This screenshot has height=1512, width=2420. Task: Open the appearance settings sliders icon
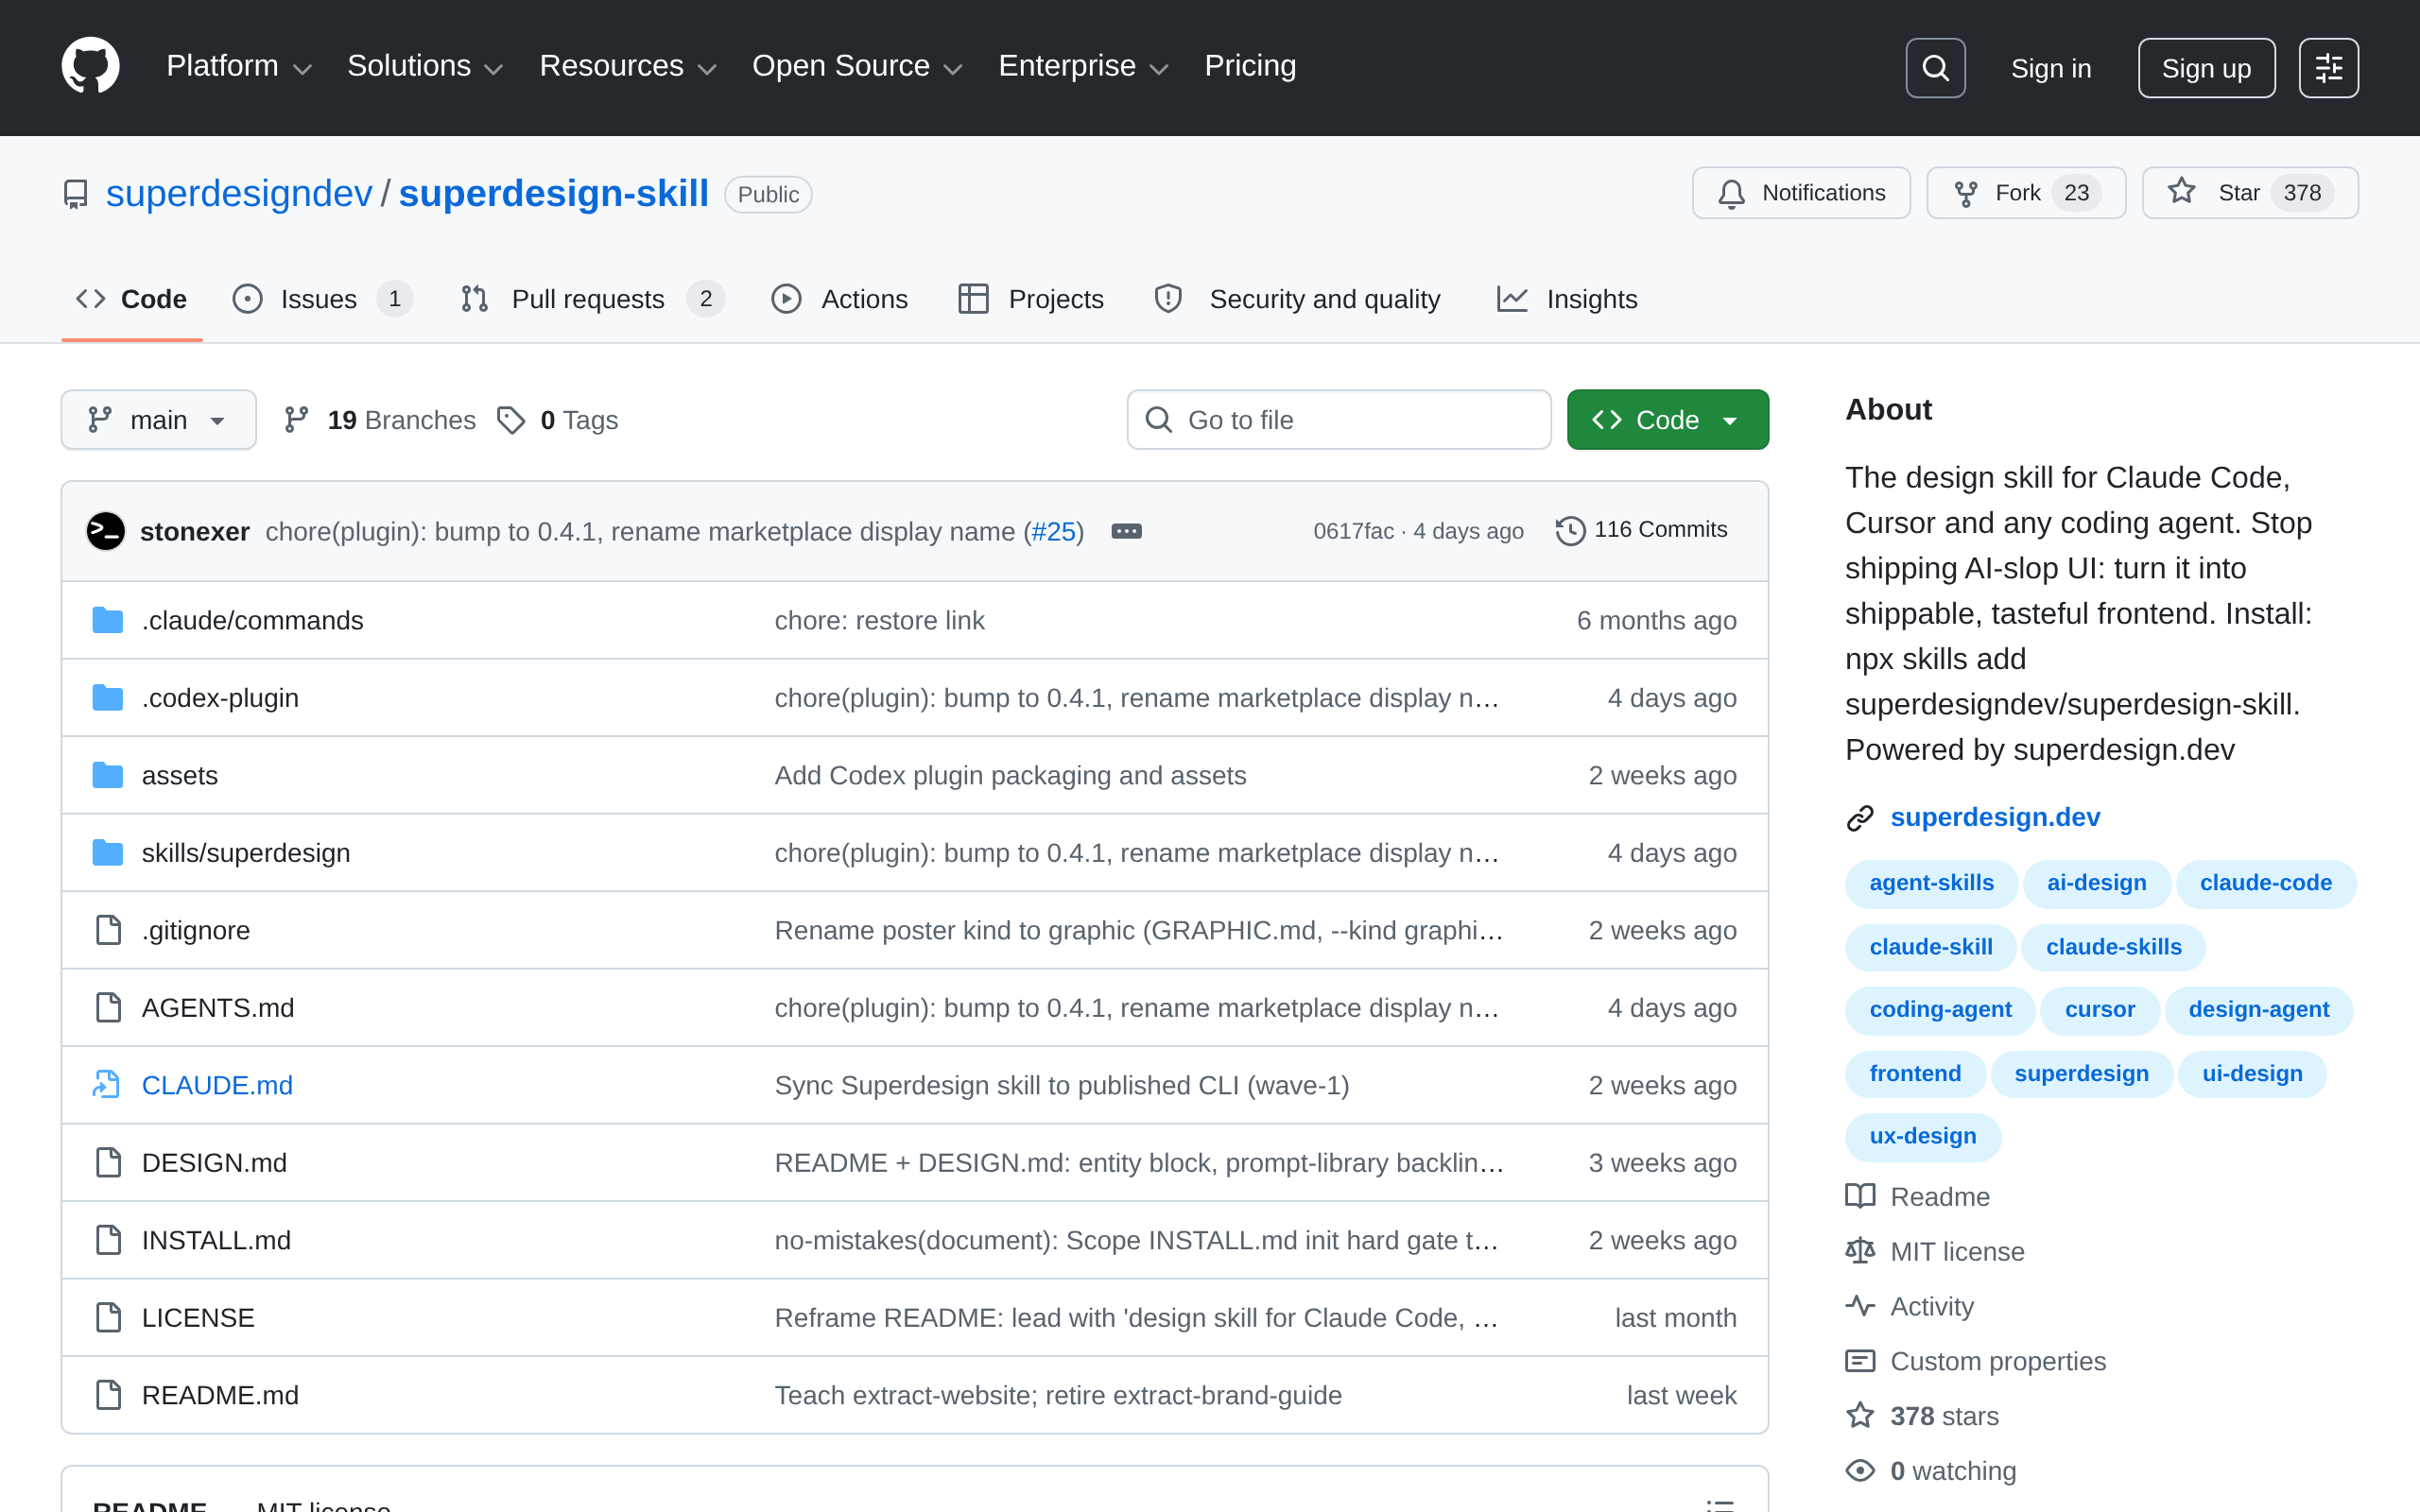(2328, 68)
